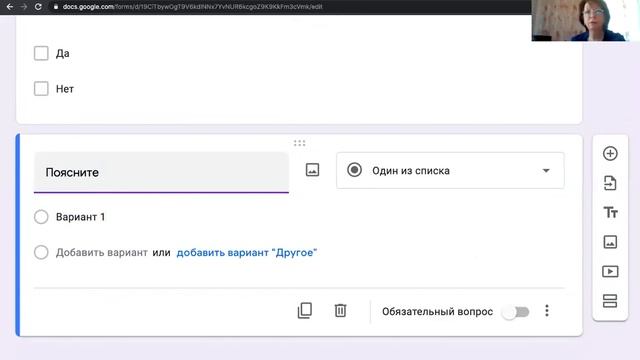640x360 pixels.
Task: Click the Да option label
Action: point(62,53)
